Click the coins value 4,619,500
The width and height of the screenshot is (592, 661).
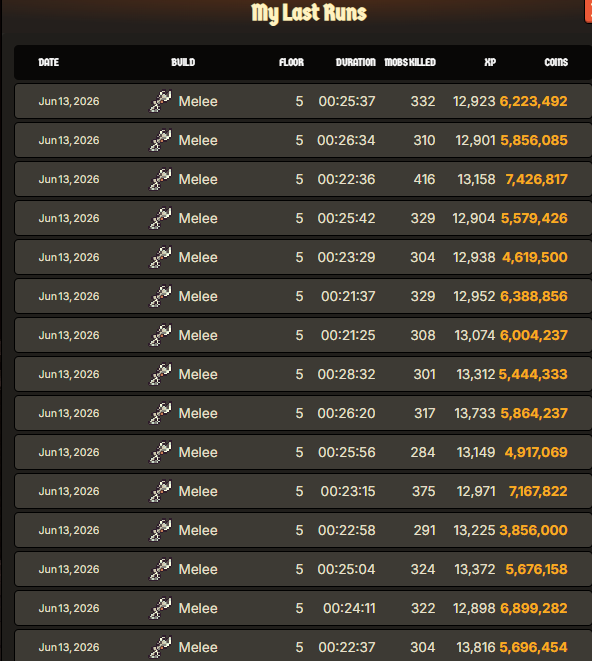pyautogui.click(x=535, y=257)
